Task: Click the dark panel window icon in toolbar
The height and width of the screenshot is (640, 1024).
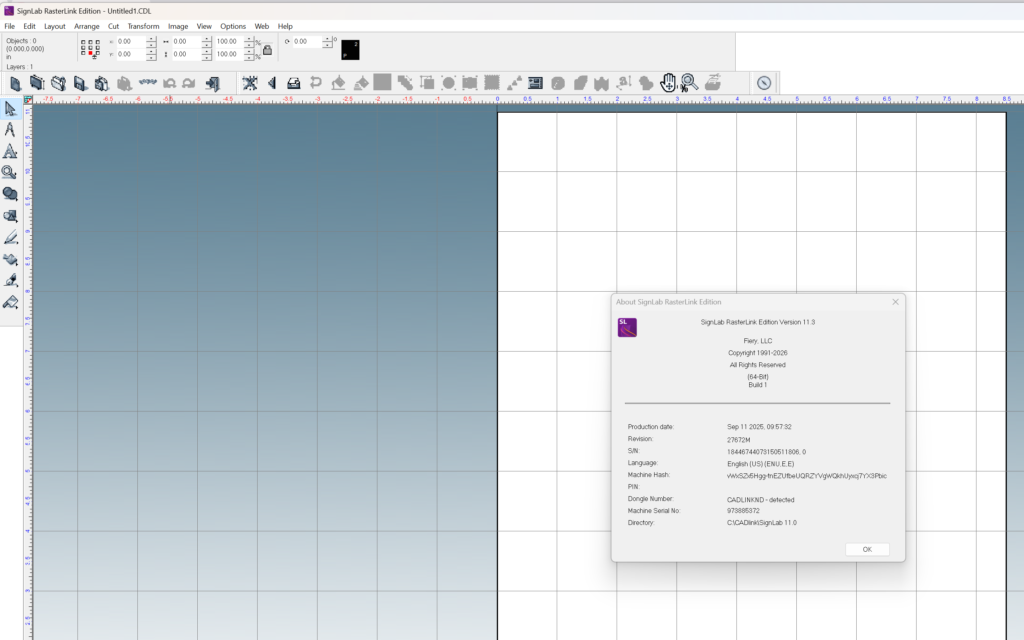Action: tap(536, 83)
